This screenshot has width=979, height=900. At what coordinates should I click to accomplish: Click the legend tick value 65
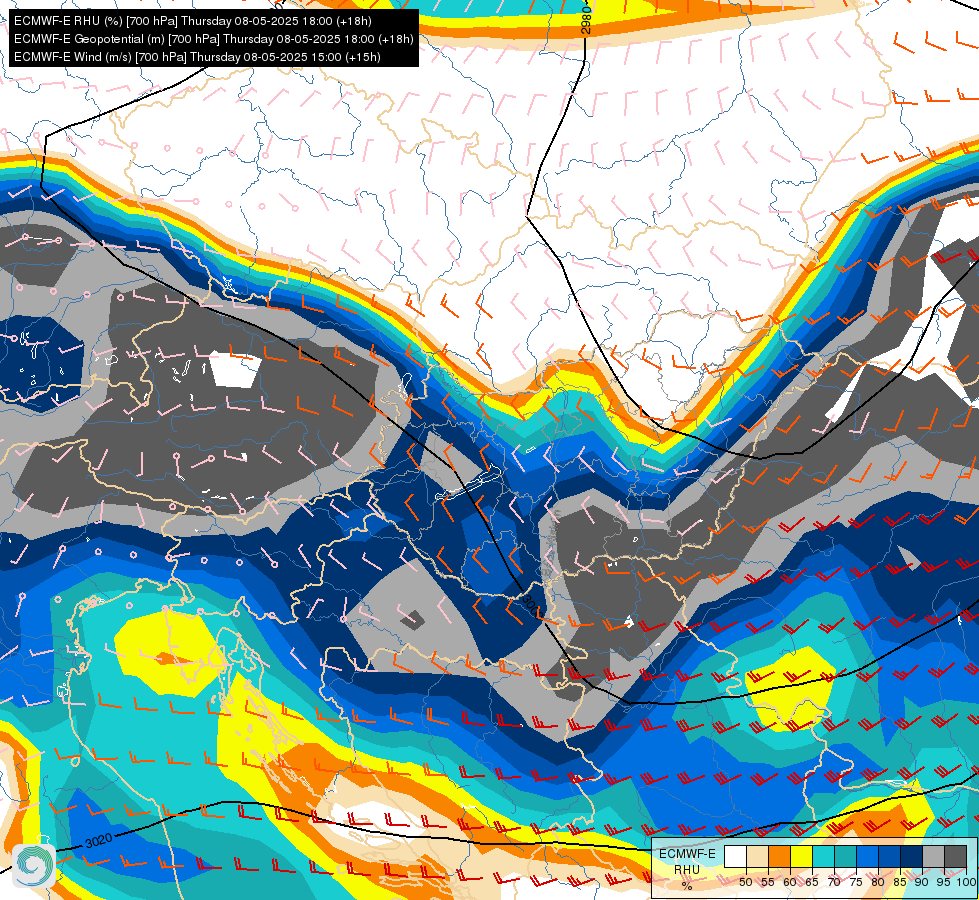click(x=812, y=883)
